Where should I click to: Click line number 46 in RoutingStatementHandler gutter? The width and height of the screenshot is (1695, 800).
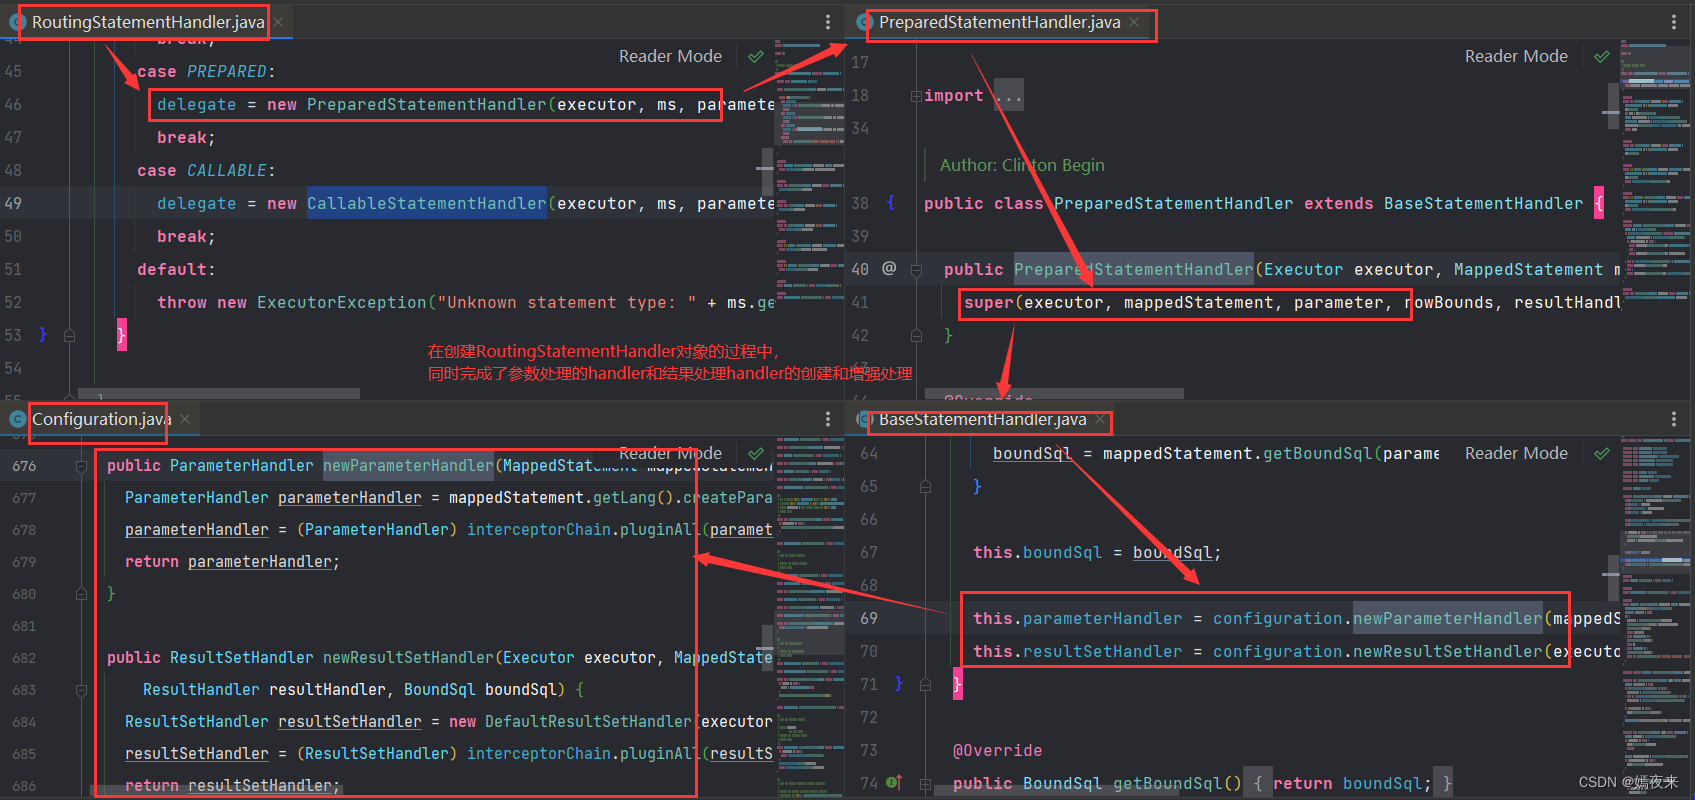tap(13, 105)
